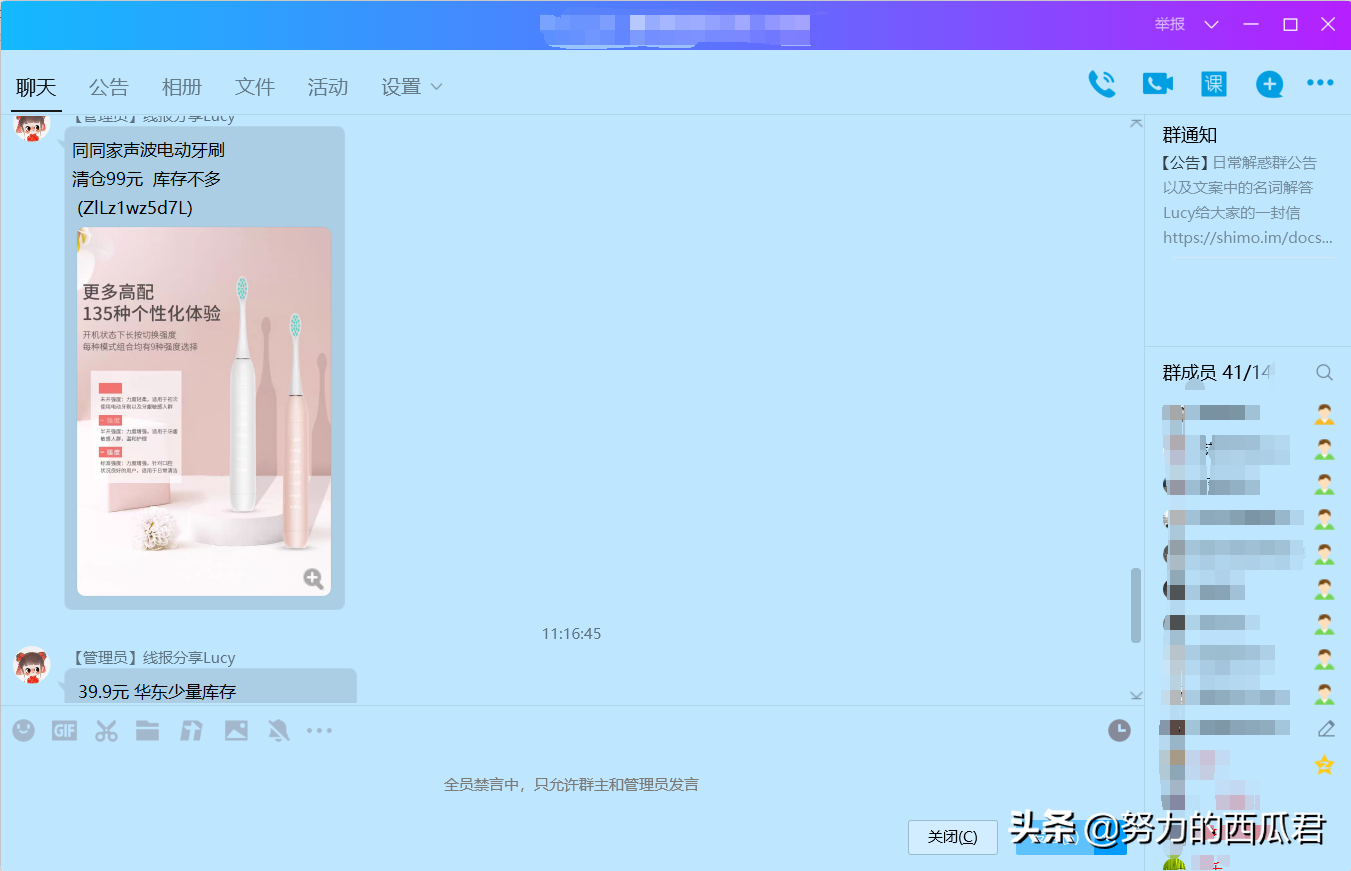The image size is (1351, 871).
Task: Select the screenshot scissors tool
Action: point(106,730)
